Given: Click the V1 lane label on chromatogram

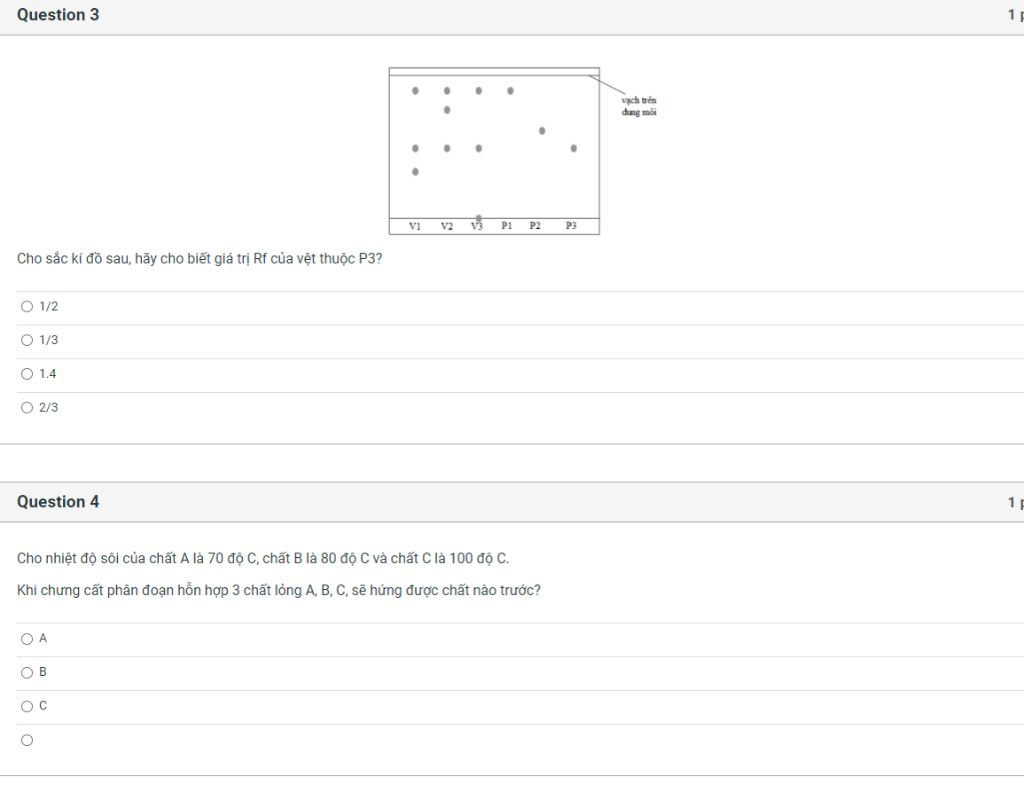Looking at the screenshot, I should [415, 226].
